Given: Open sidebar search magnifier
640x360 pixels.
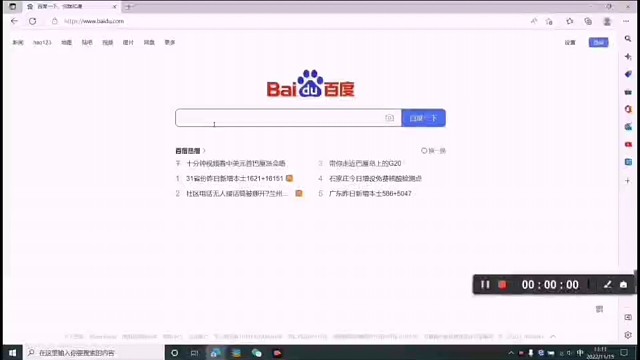Looking at the screenshot, I should 628,39.
